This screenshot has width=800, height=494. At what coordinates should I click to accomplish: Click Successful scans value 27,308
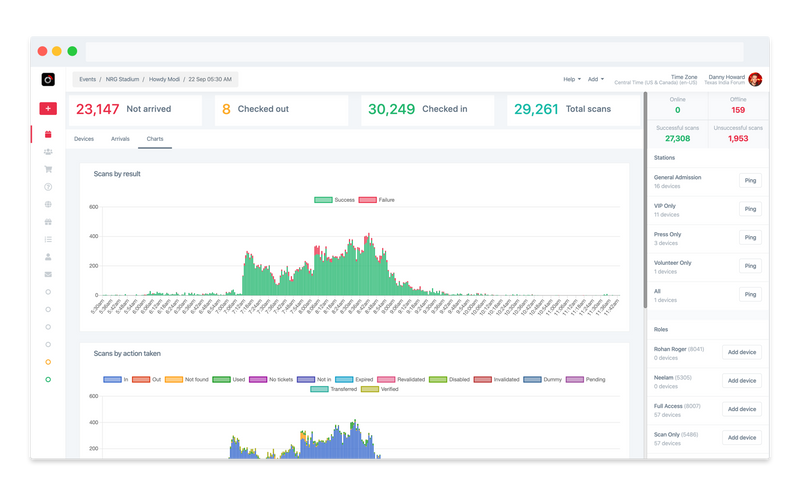pos(678,138)
